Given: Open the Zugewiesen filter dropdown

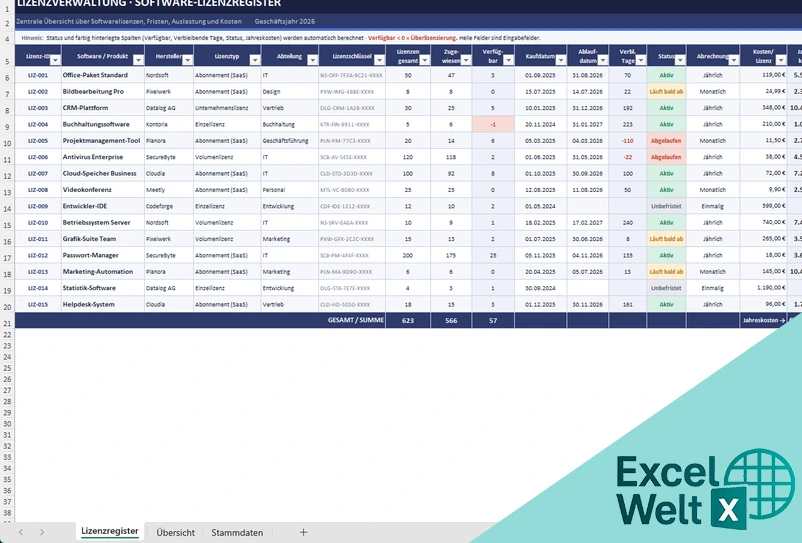Looking at the screenshot, I should pos(465,60).
